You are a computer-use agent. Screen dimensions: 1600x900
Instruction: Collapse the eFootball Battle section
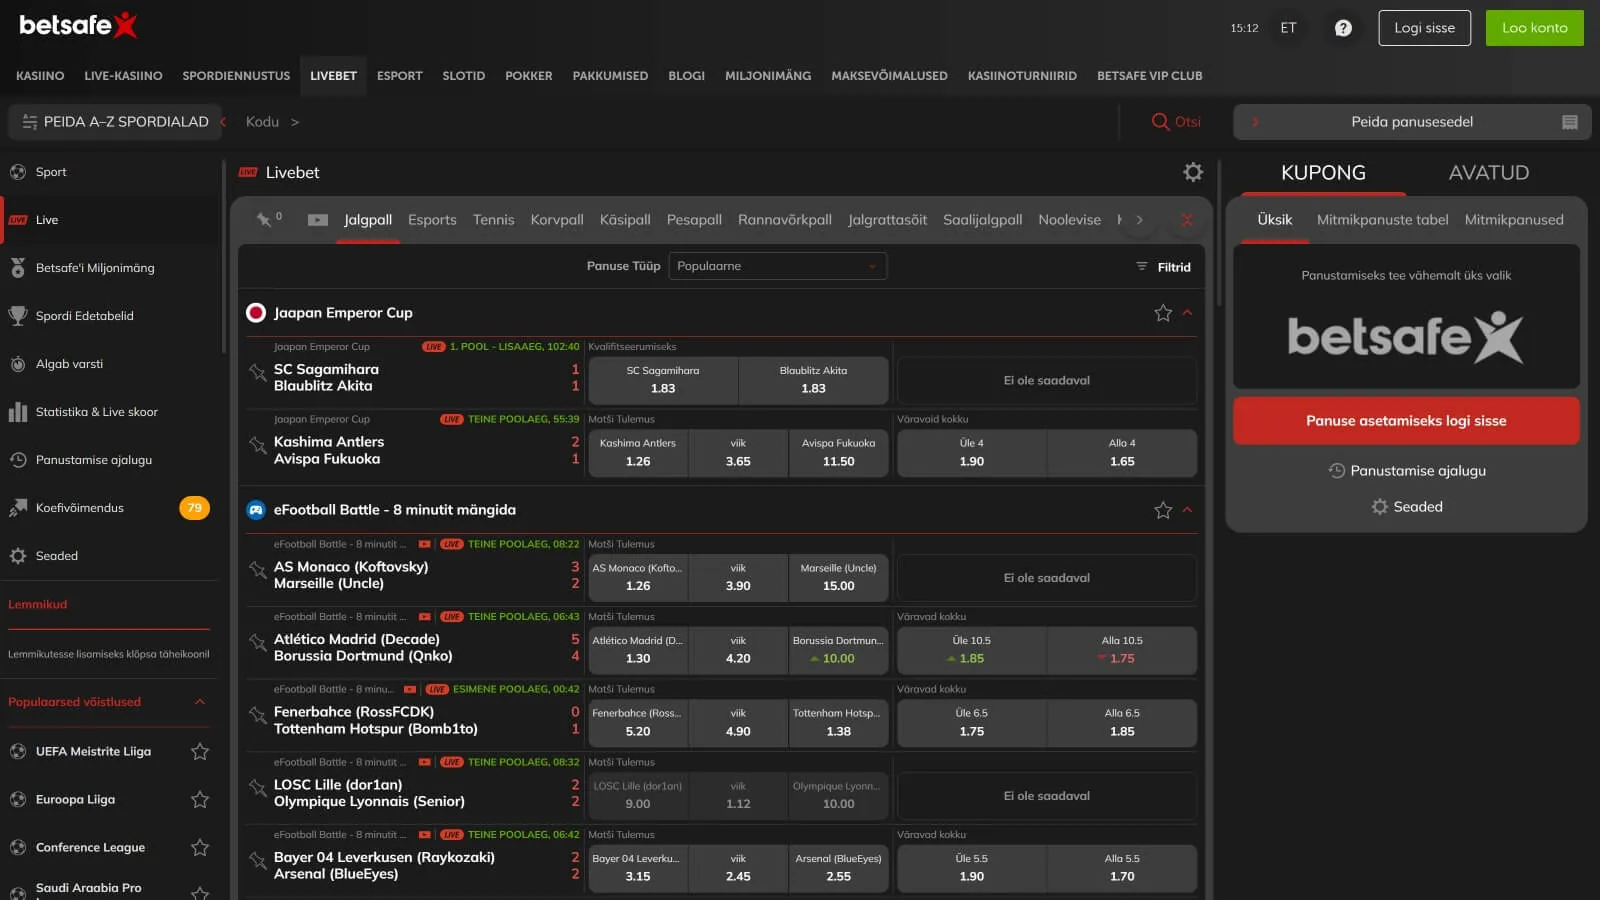(x=1188, y=510)
